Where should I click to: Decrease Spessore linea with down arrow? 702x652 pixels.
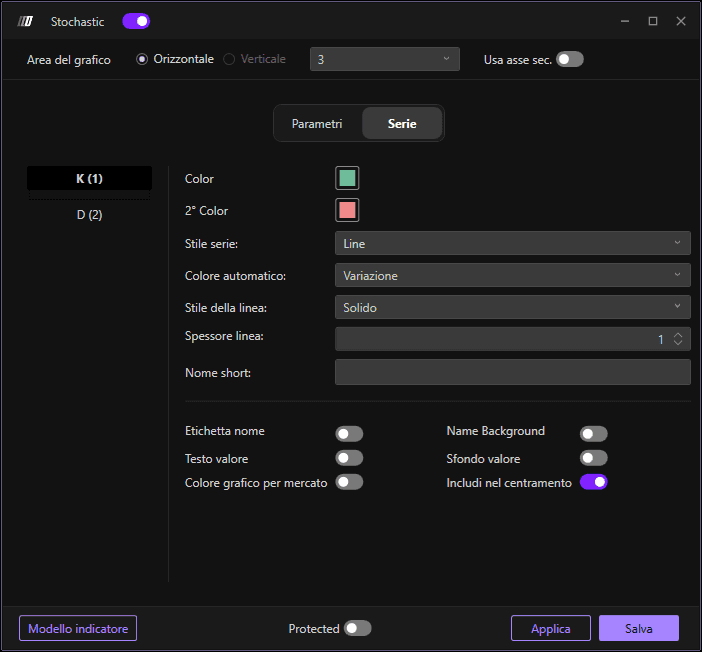click(678, 343)
